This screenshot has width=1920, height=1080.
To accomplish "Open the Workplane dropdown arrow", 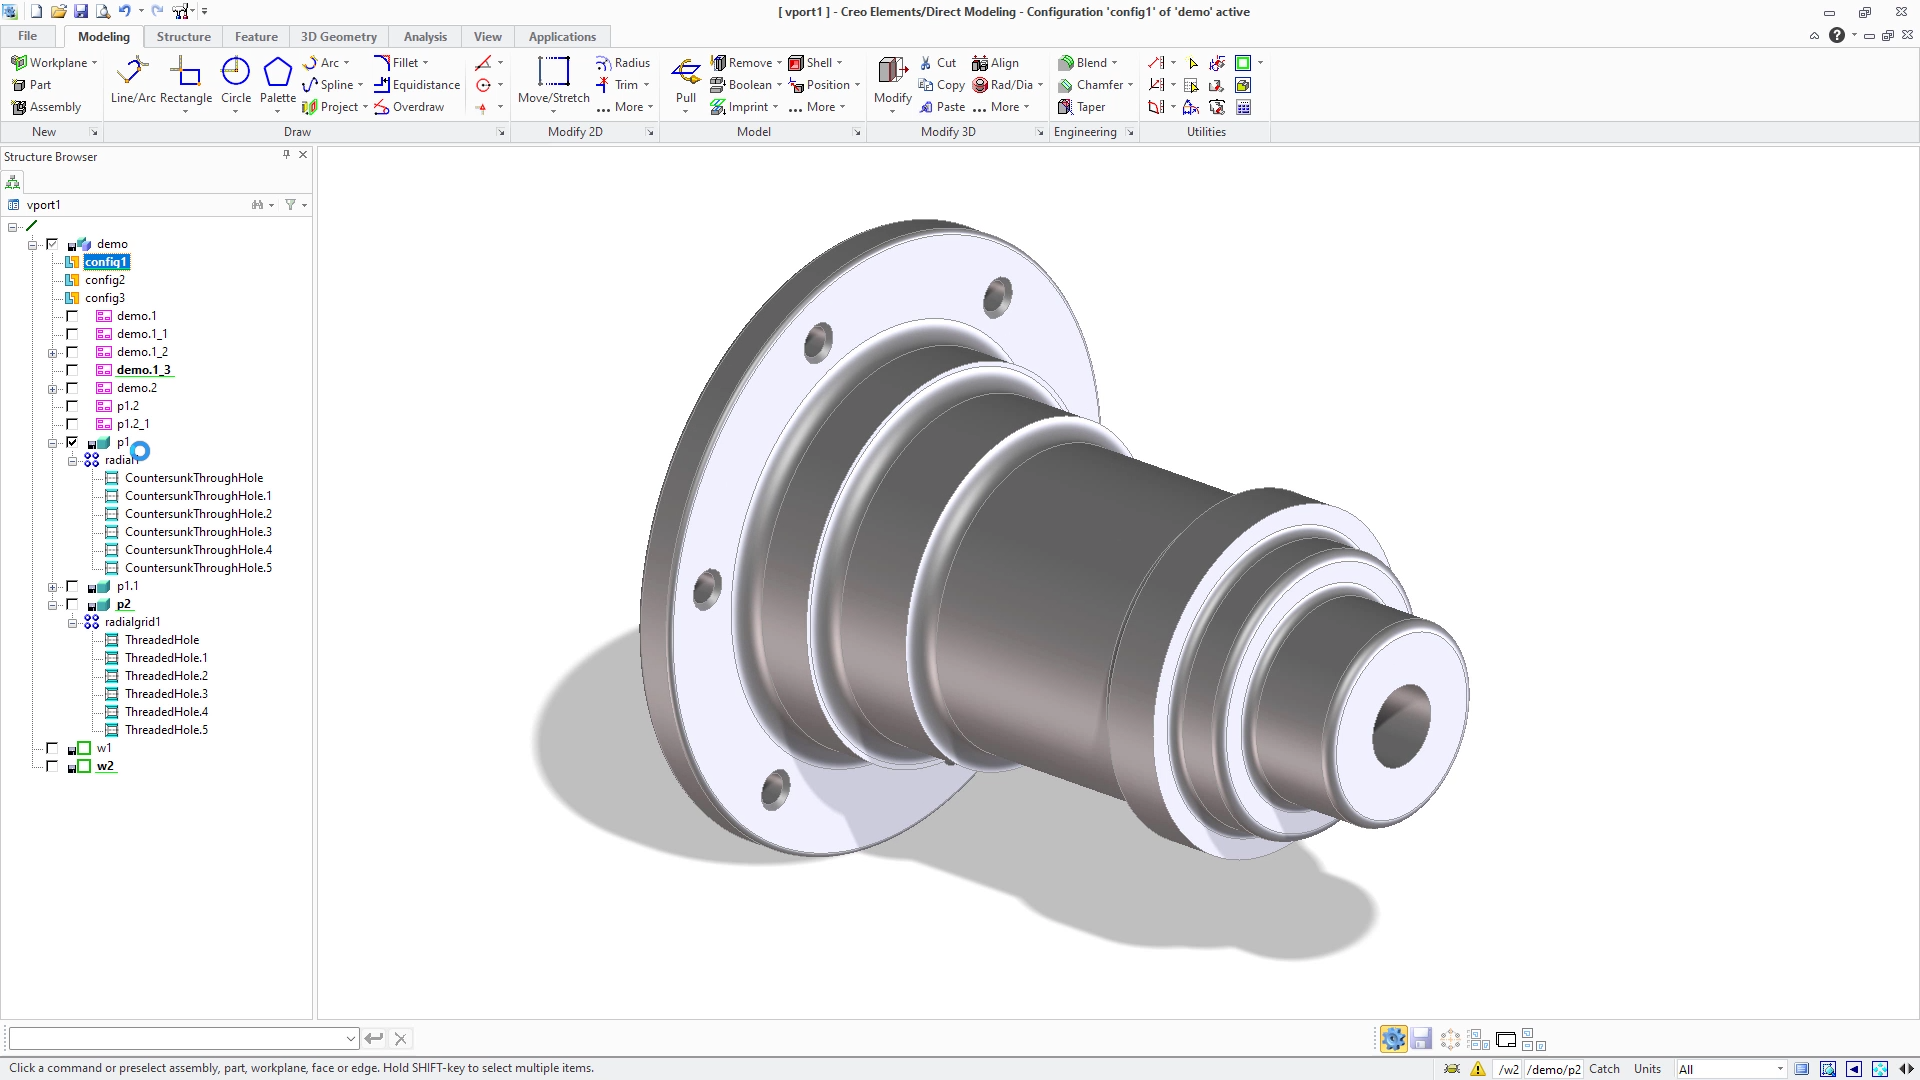I will coord(95,63).
